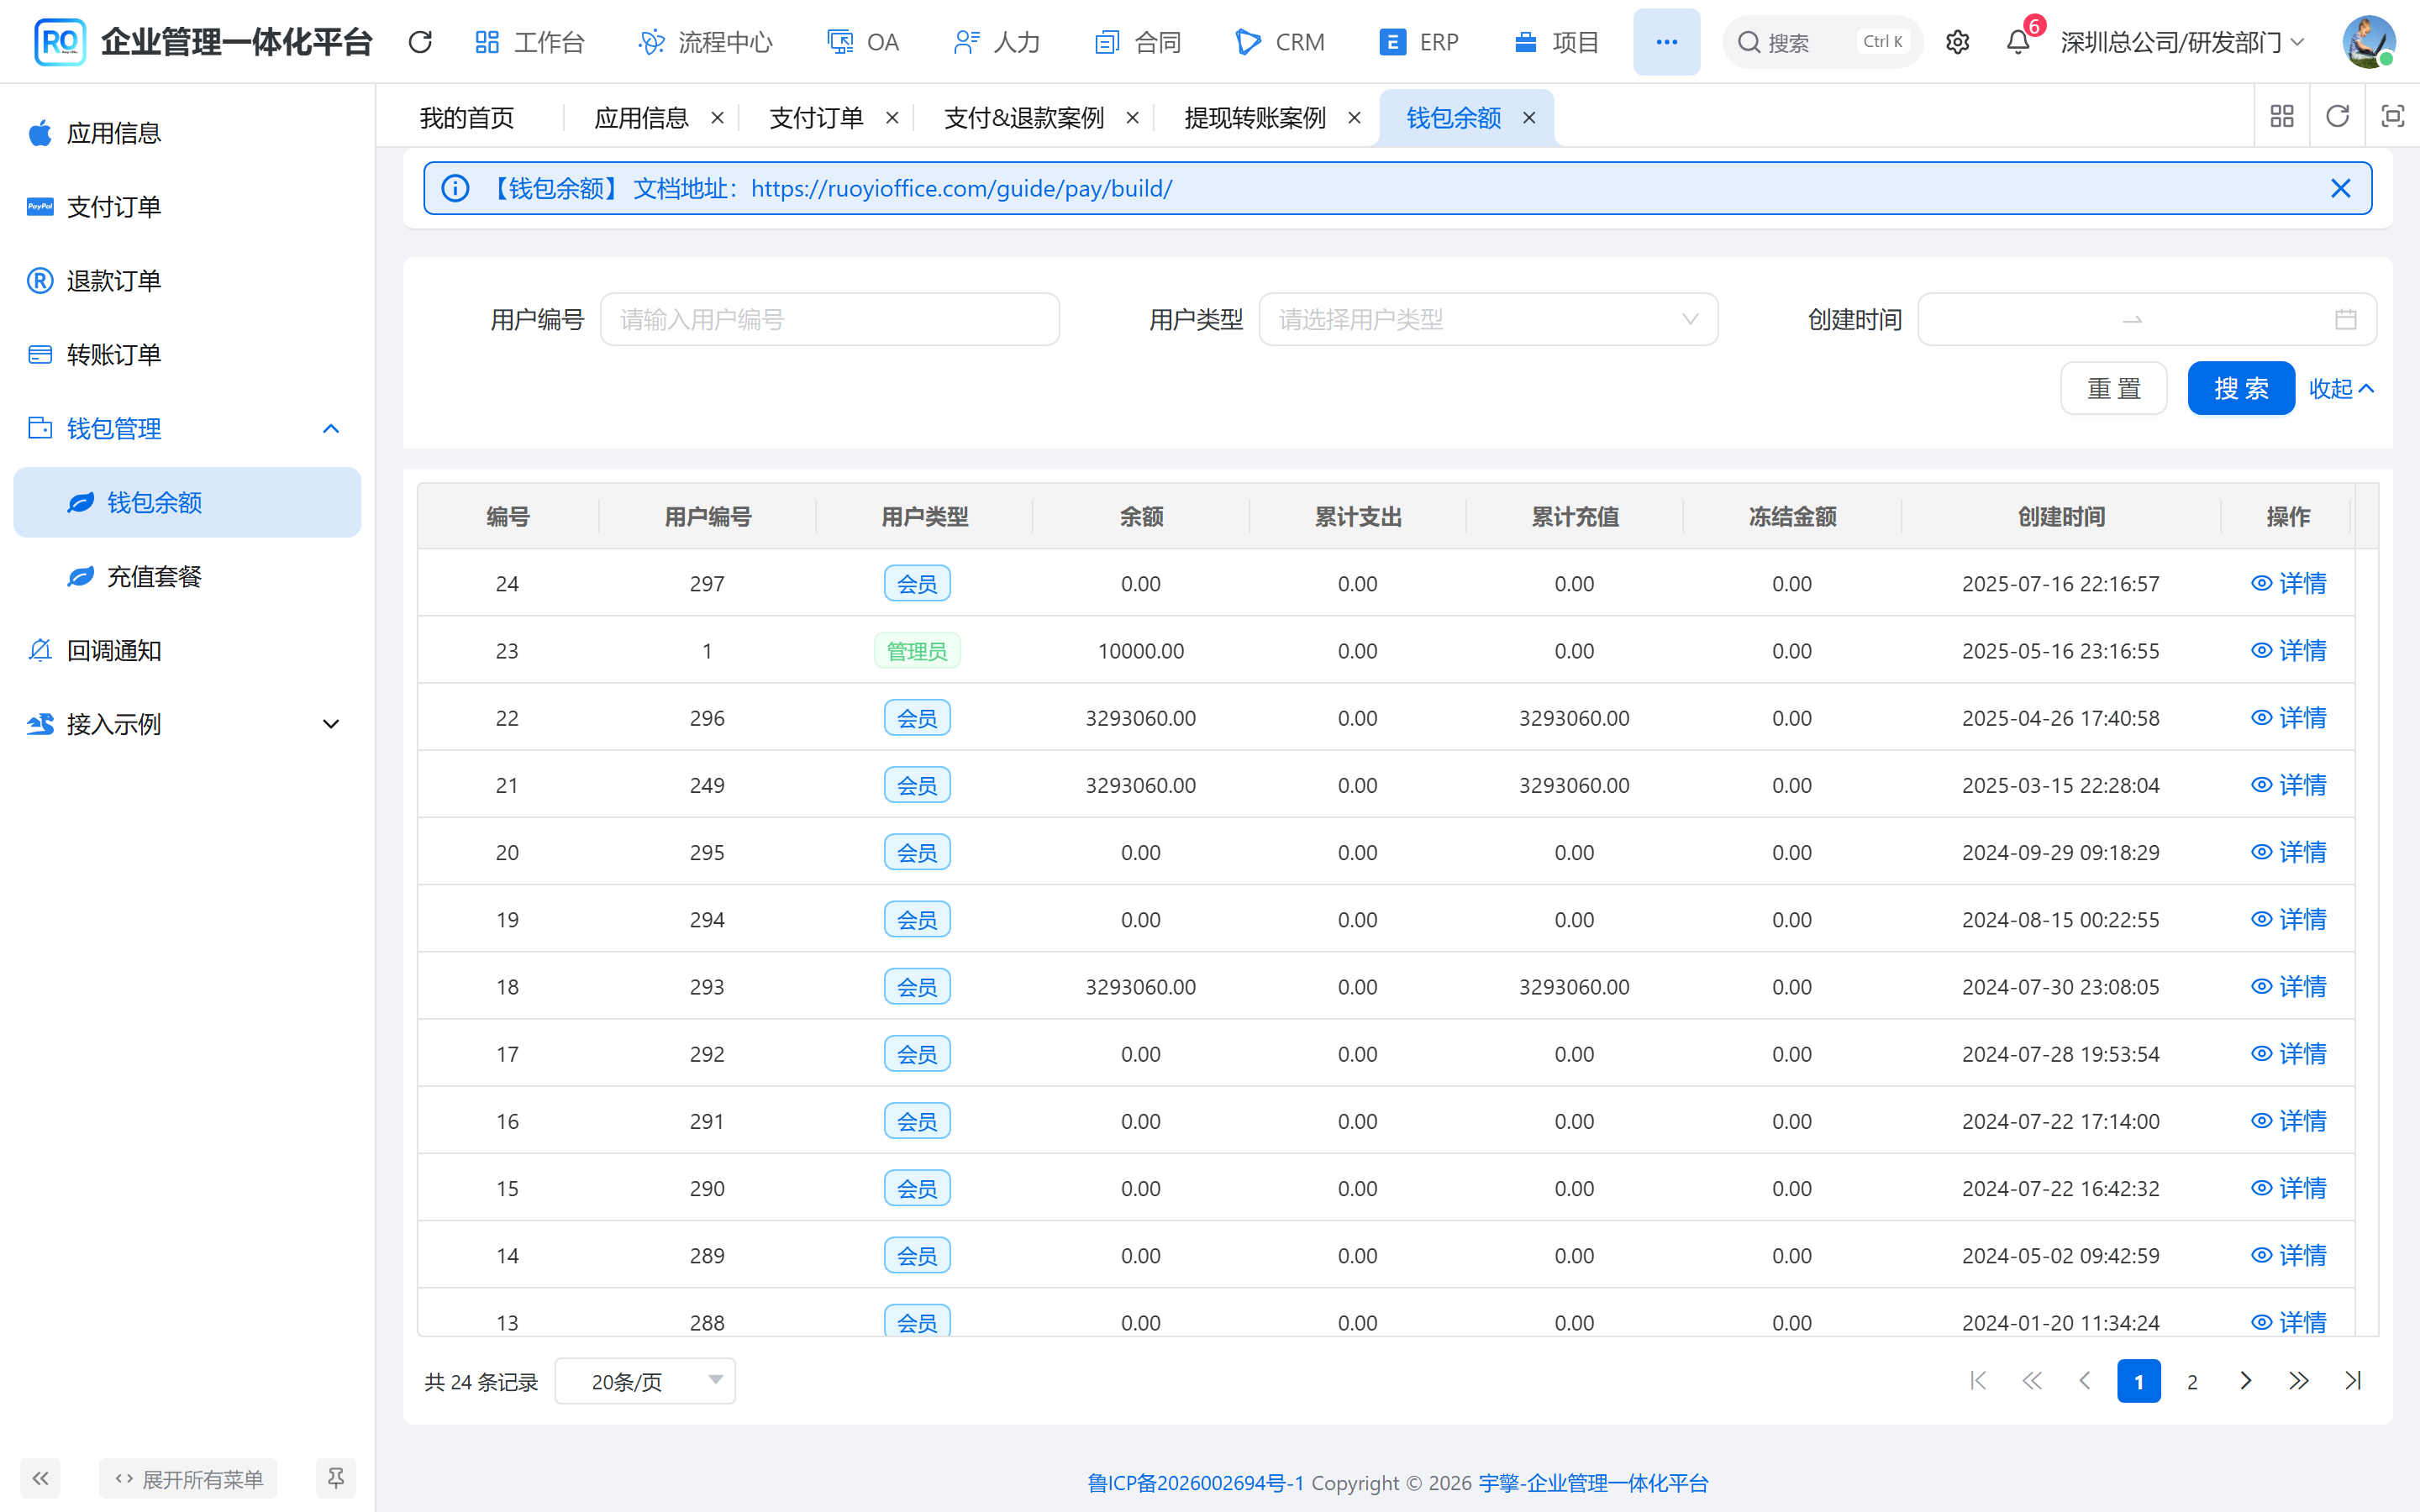The image size is (2420, 1512).
Task: Go to last page icon
Action: pos(2353,1381)
